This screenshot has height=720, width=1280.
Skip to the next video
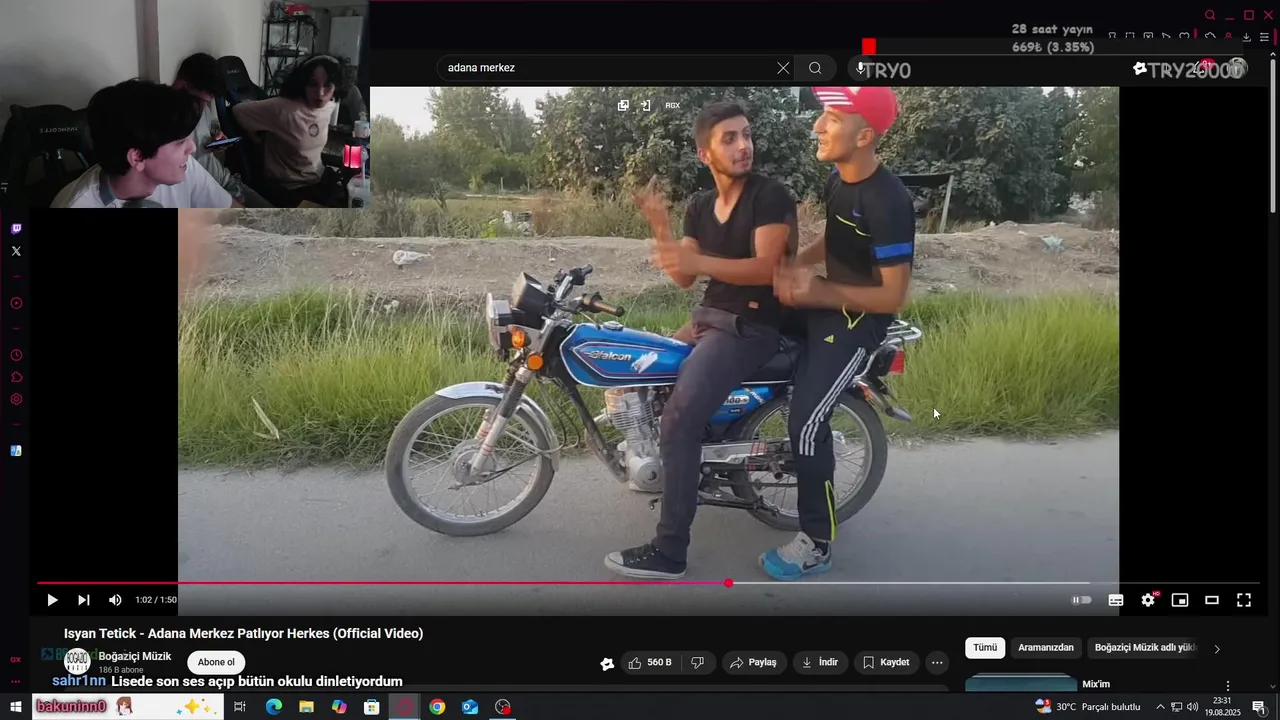84,600
